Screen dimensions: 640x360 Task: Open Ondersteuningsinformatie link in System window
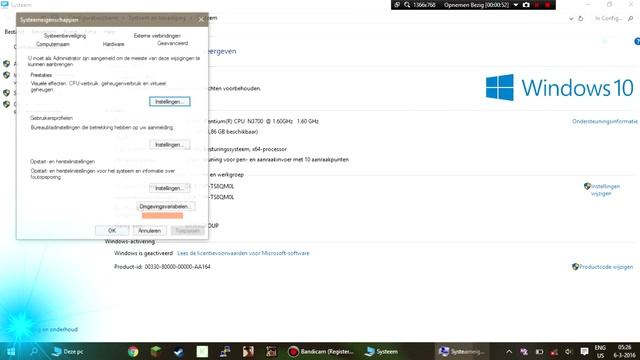click(x=604, y=121)
